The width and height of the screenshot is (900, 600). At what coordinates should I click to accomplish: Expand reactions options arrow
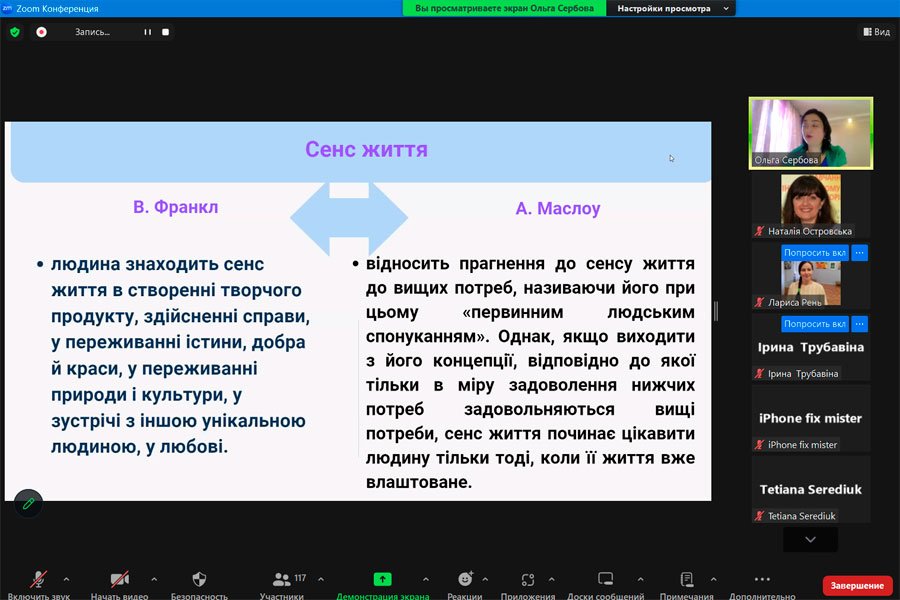(x=485, y=579)
